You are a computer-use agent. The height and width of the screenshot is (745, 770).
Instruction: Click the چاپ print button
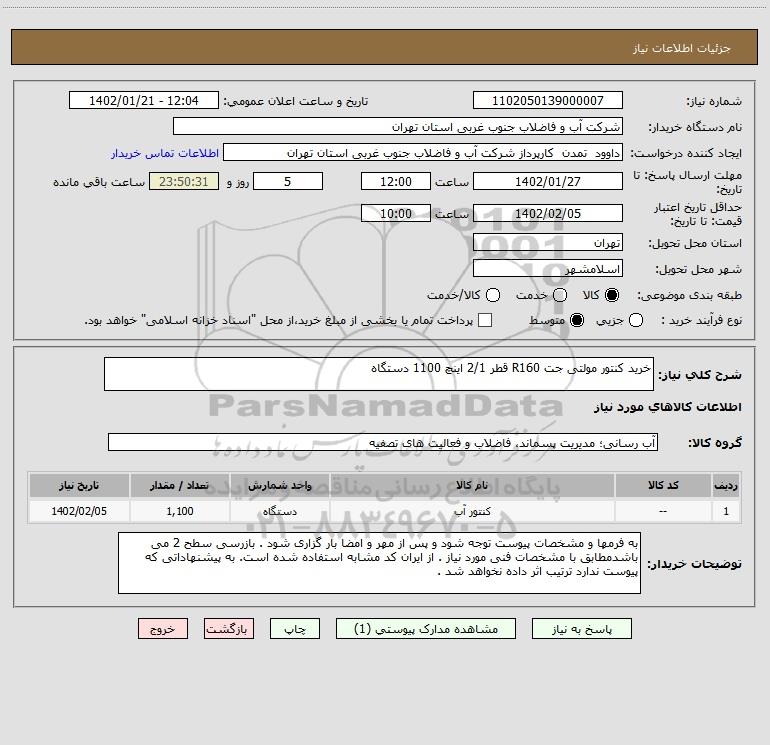pyautogui.click(x=295, y=629)
